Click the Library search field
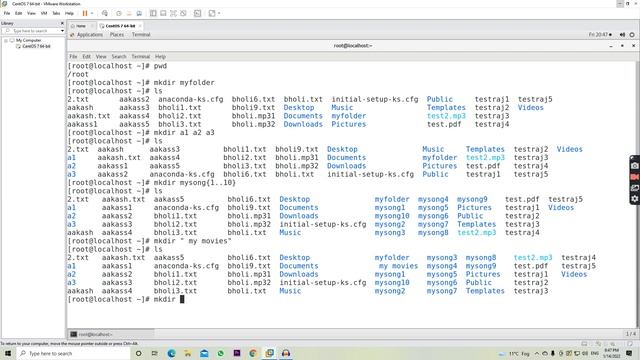Image resolution: width=640 pixels, height=360 pixels. [32, 31]
